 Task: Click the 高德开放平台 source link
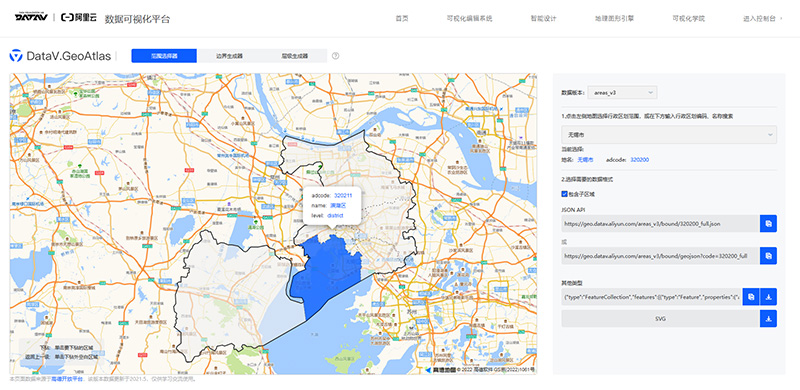pos(67,379)
